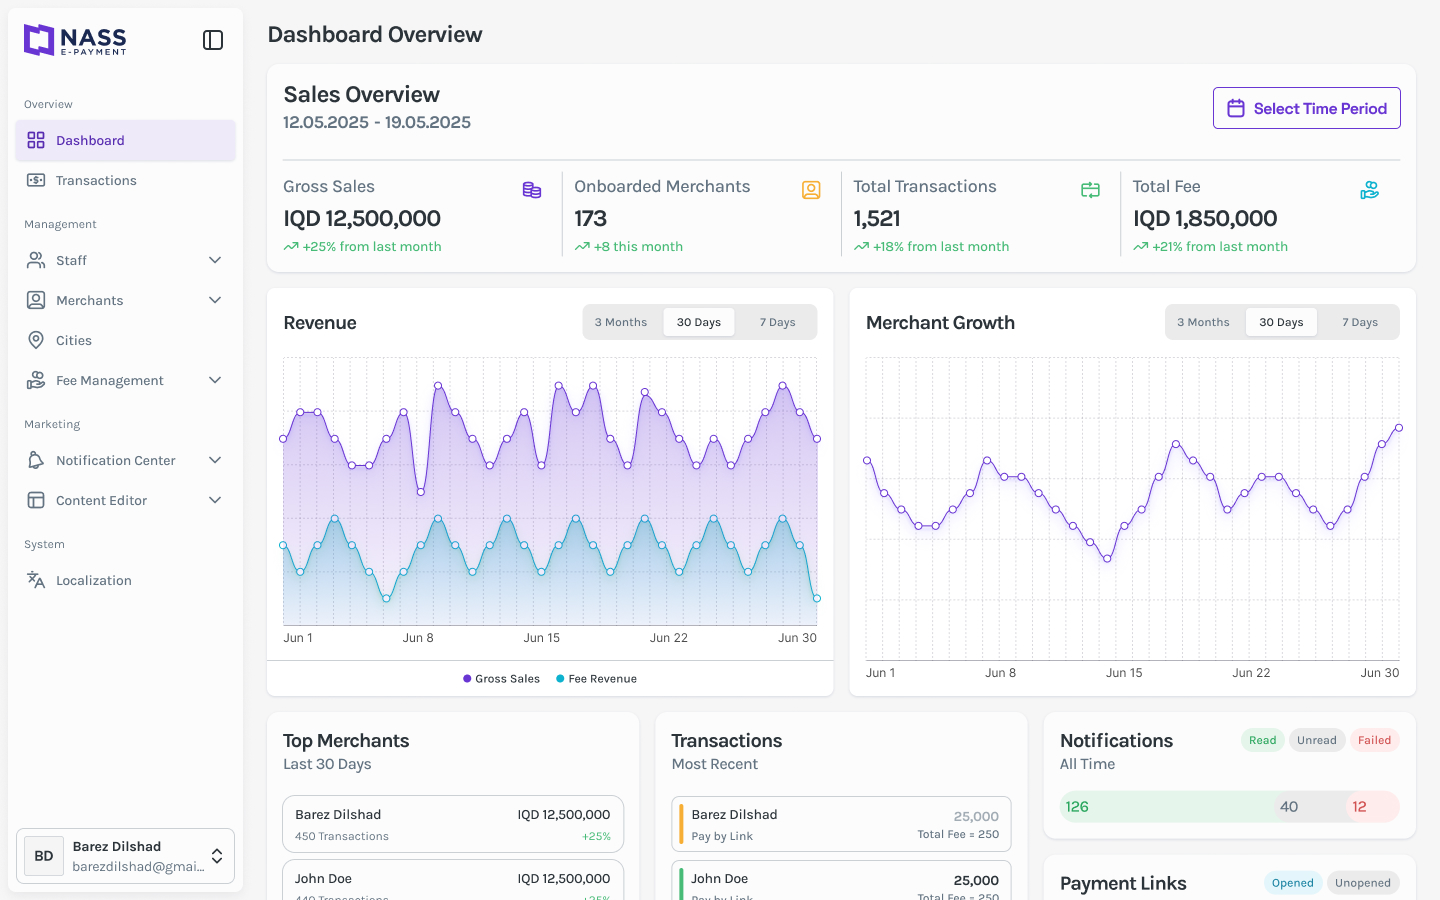1440x900 pixels.
Task: Click the Fee Management hand-coin icon
Action: coord(36,380)
